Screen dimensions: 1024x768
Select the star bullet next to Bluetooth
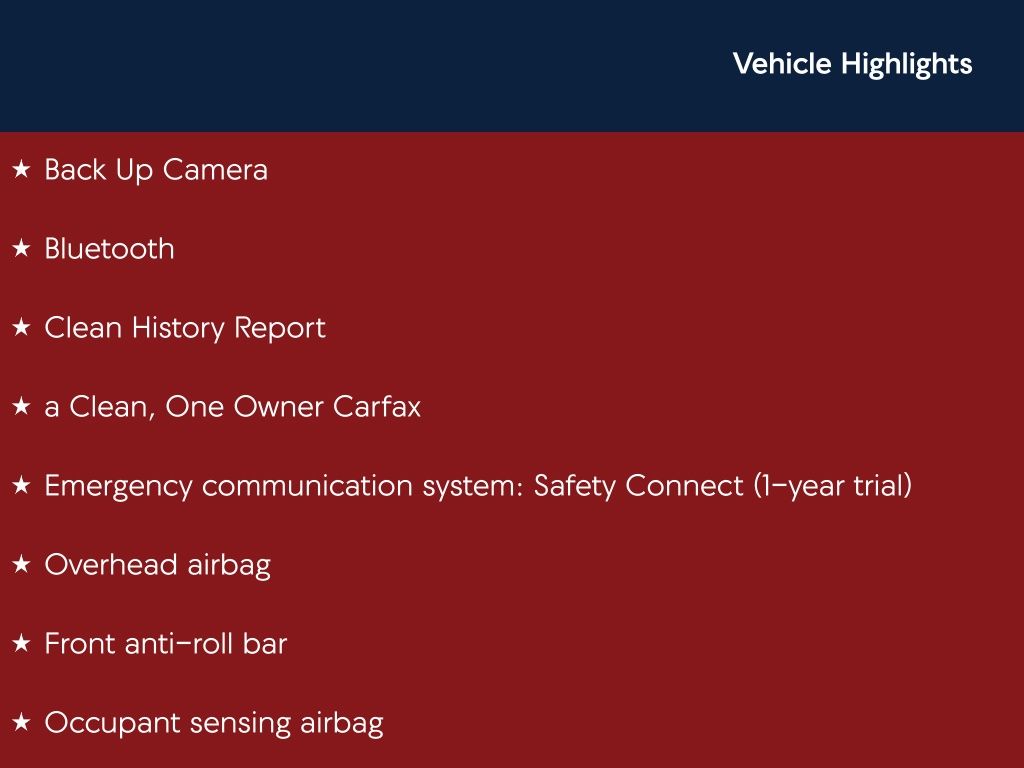coord(21,249)
